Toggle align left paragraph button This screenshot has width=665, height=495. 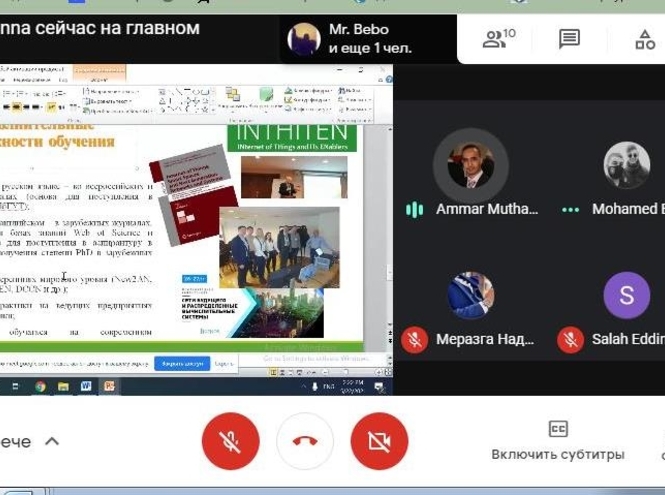point(6,107)
